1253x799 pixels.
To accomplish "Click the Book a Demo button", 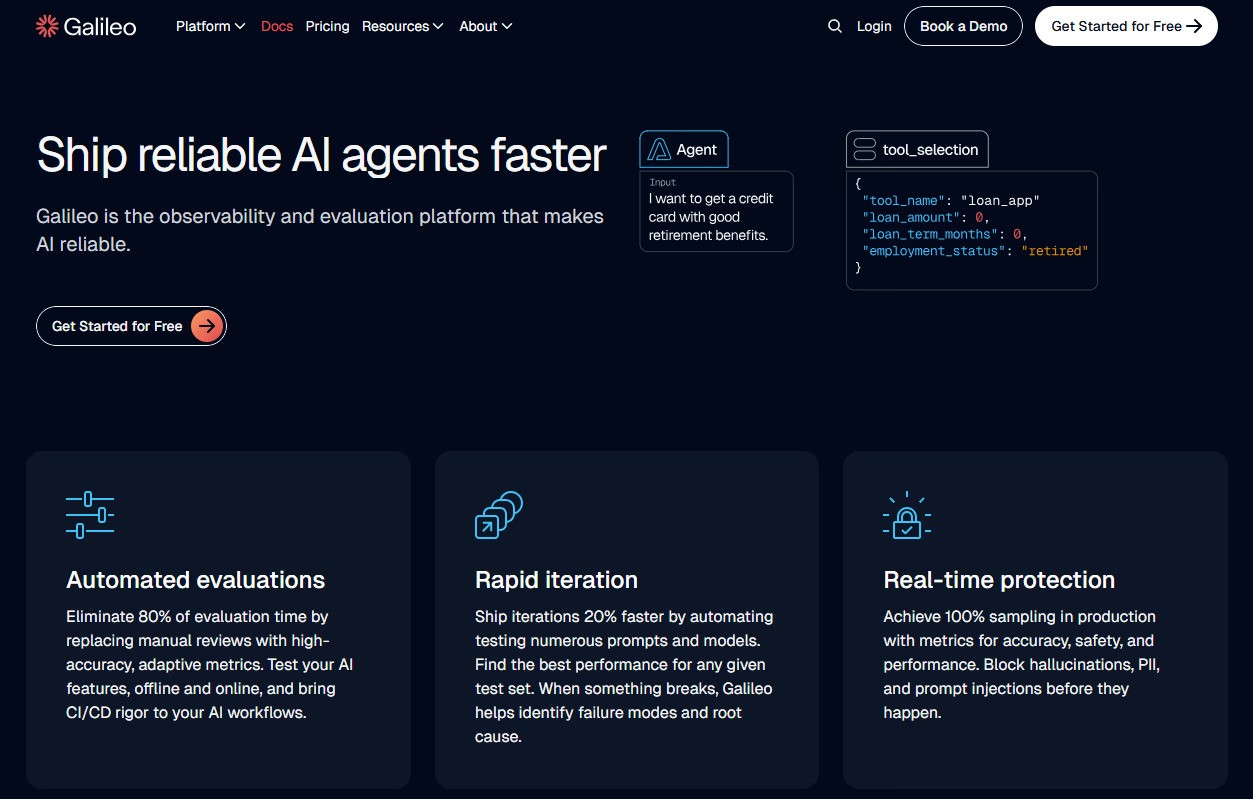I will [963, 26].
